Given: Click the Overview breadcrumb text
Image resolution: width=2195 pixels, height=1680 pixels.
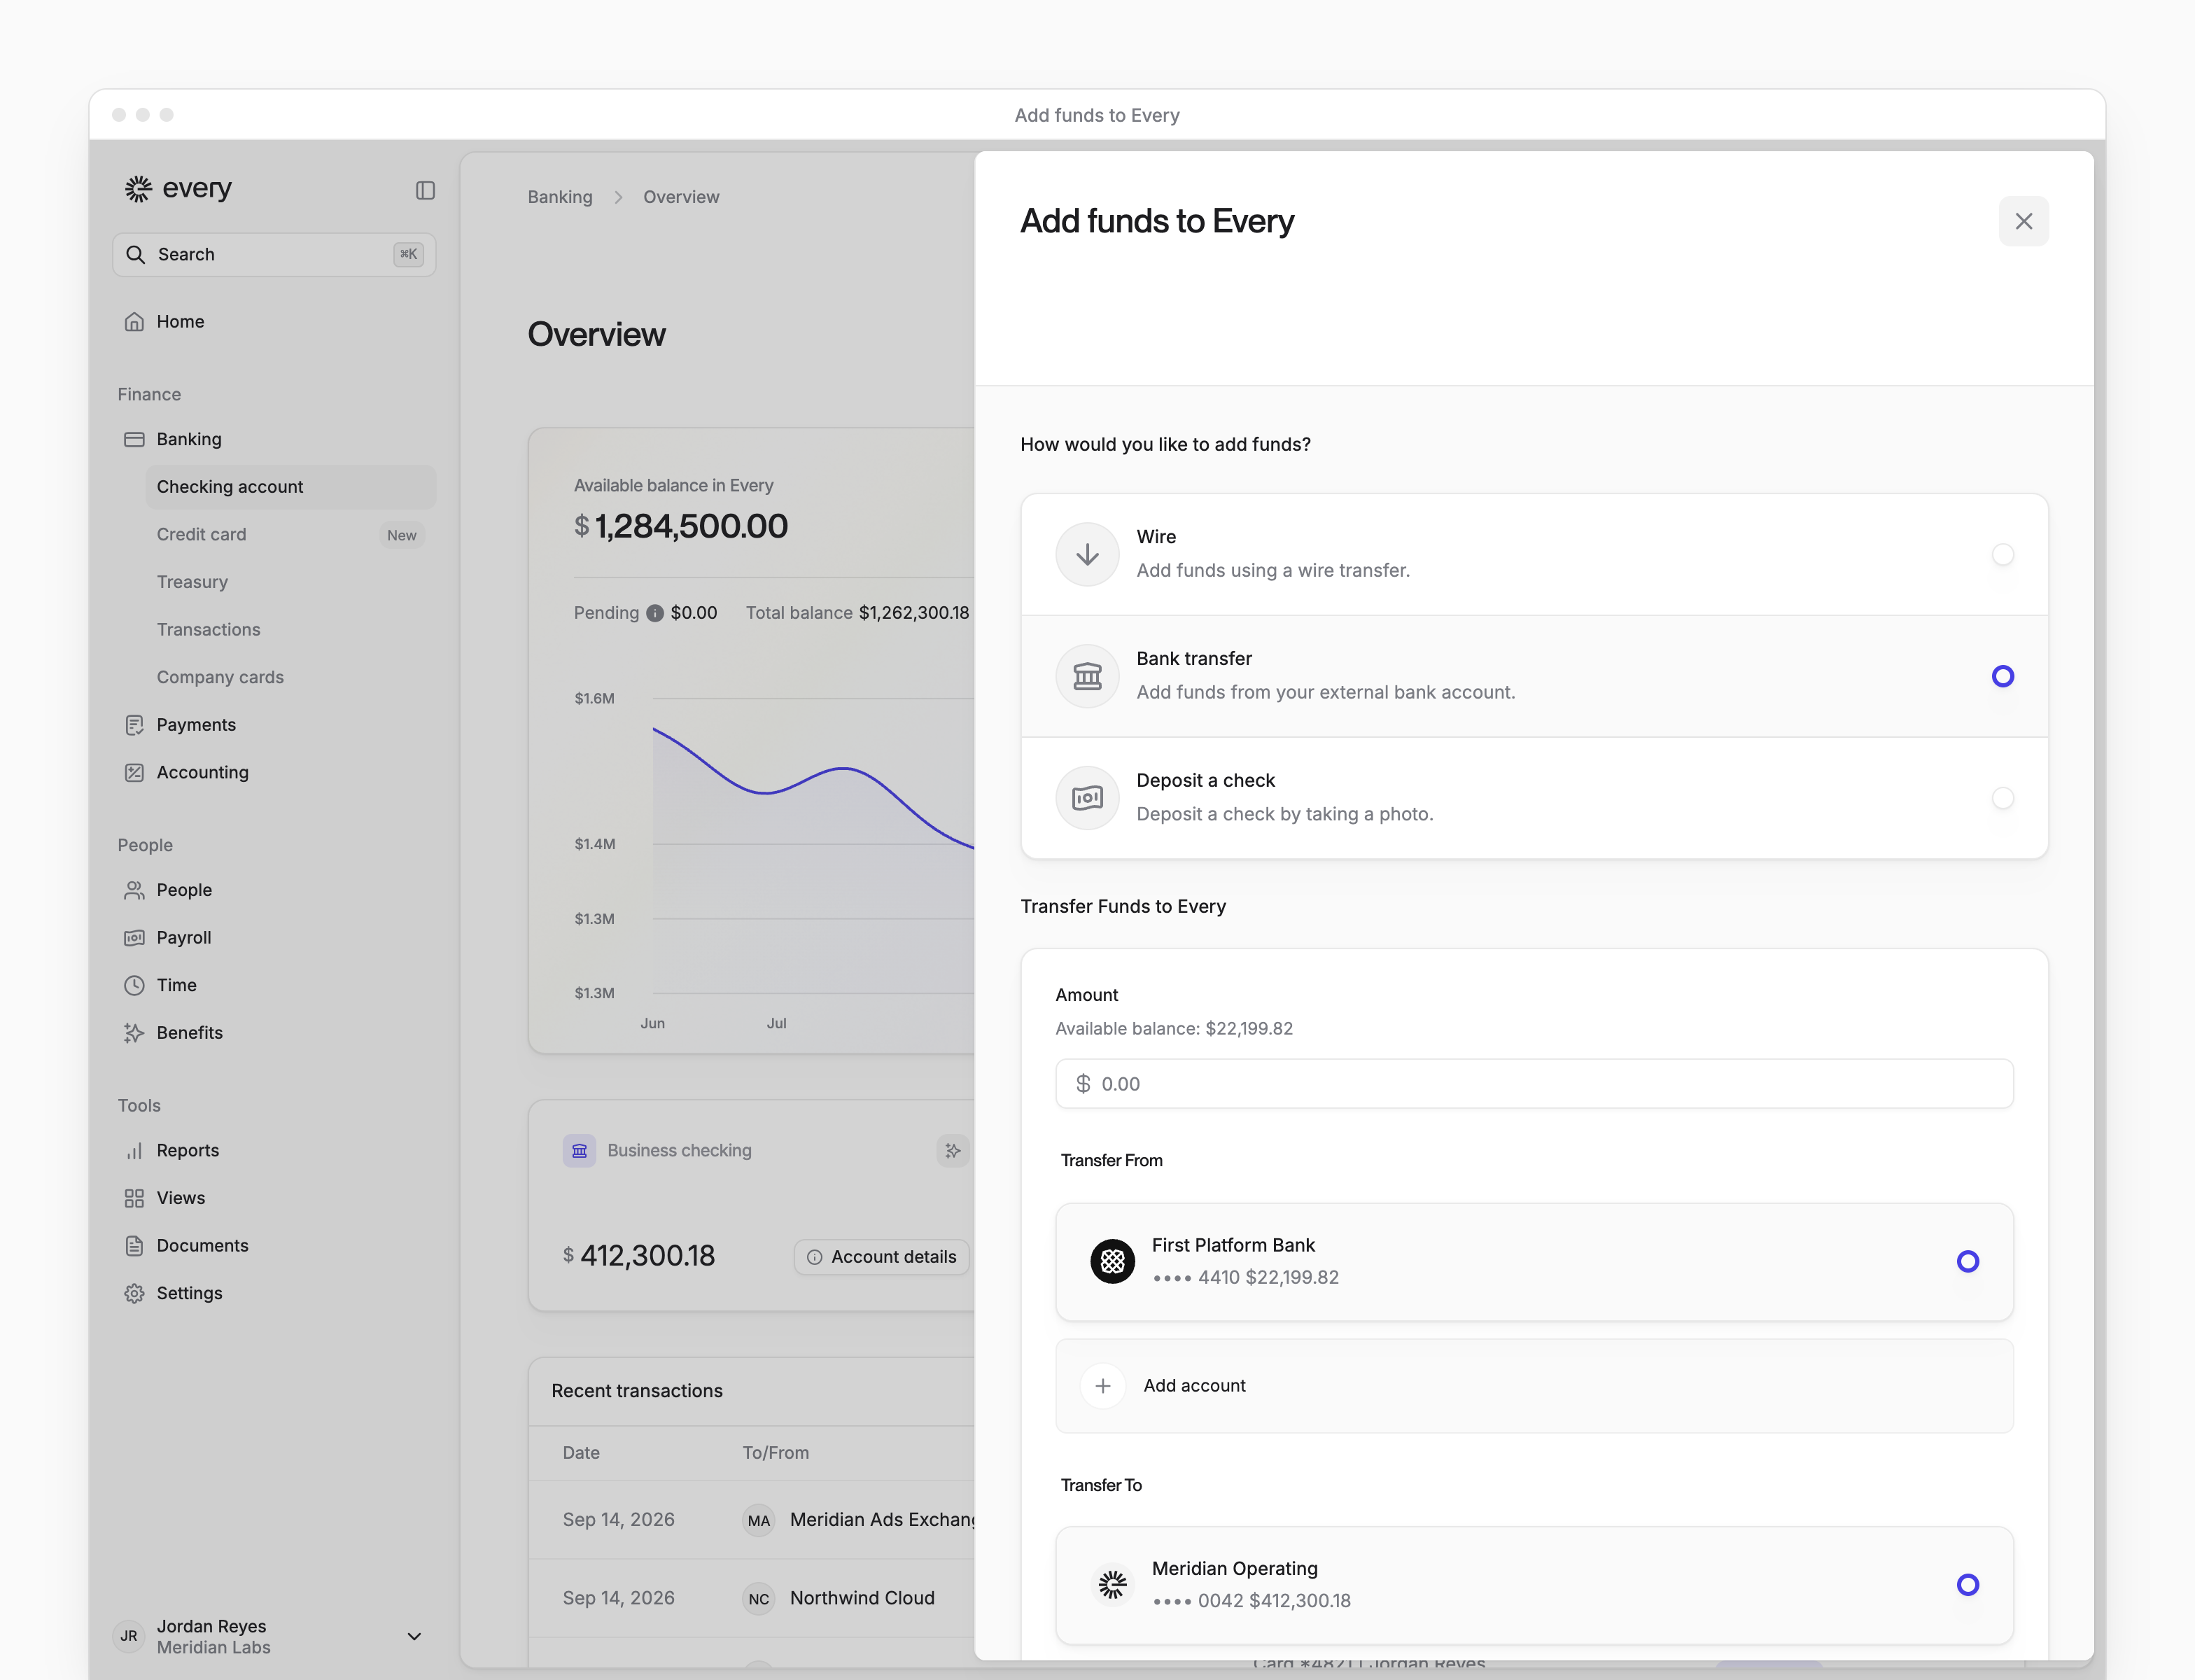Looking at the screenshot, I should click(x=681, y=197).
